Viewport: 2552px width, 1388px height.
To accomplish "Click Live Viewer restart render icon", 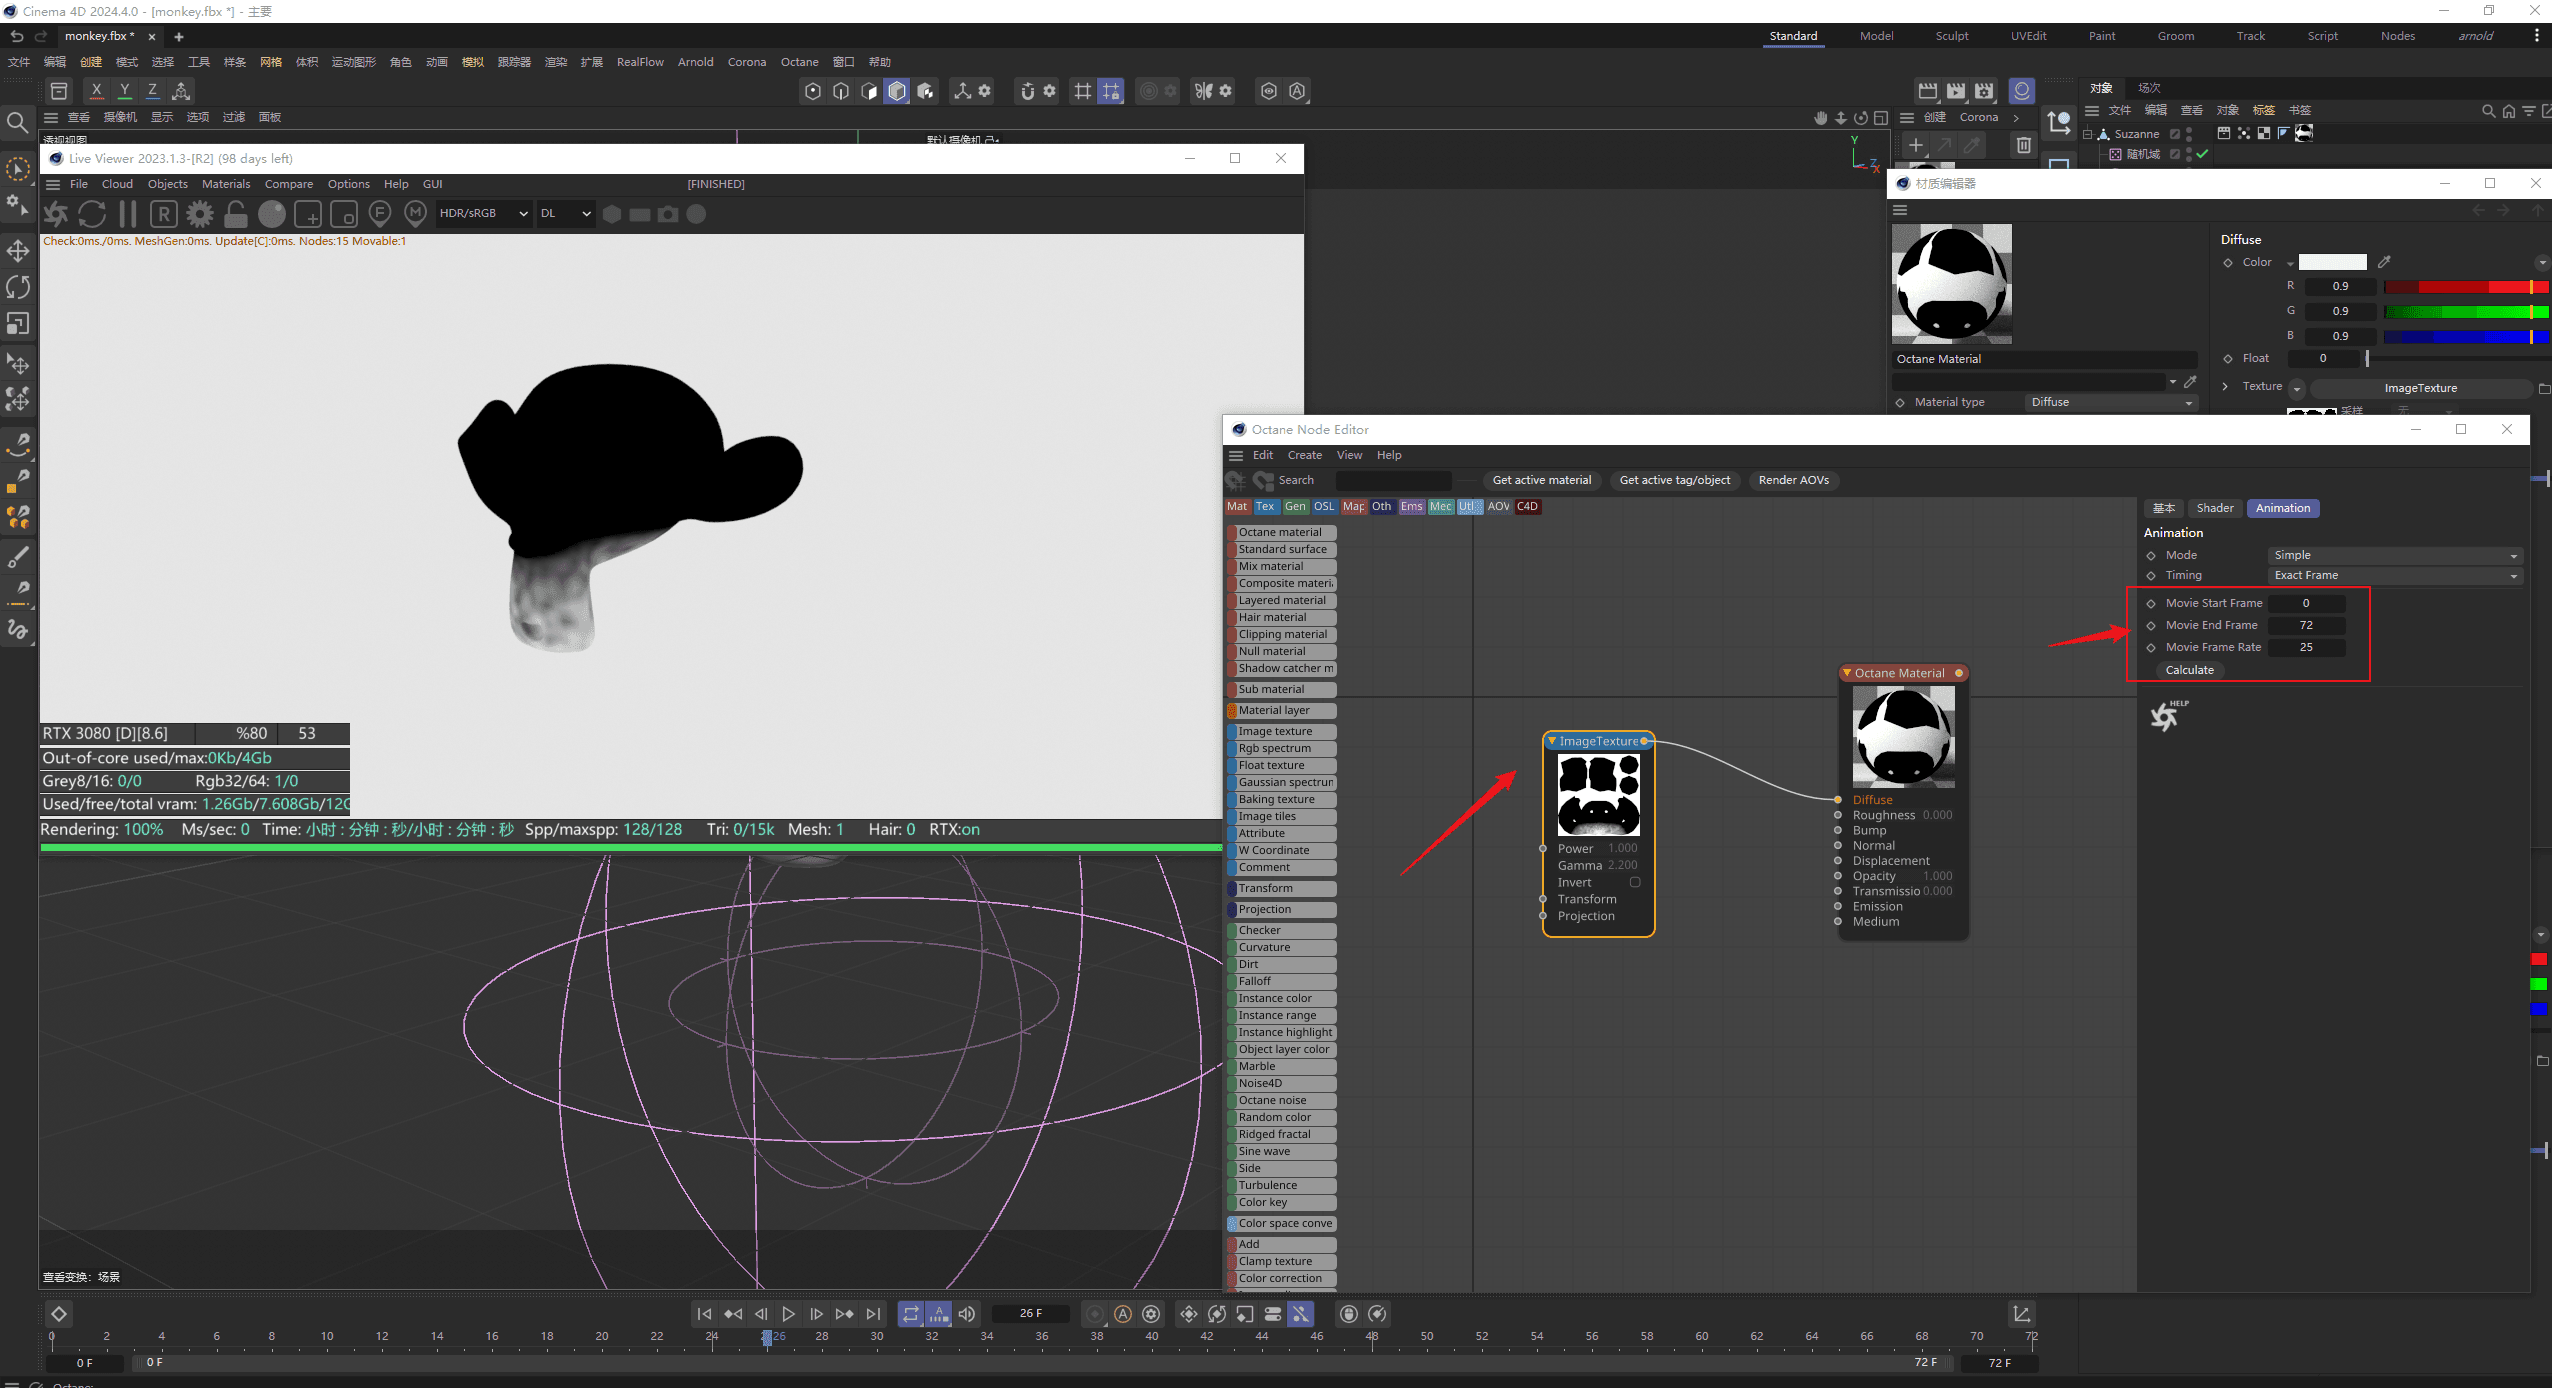I will 92,213.
